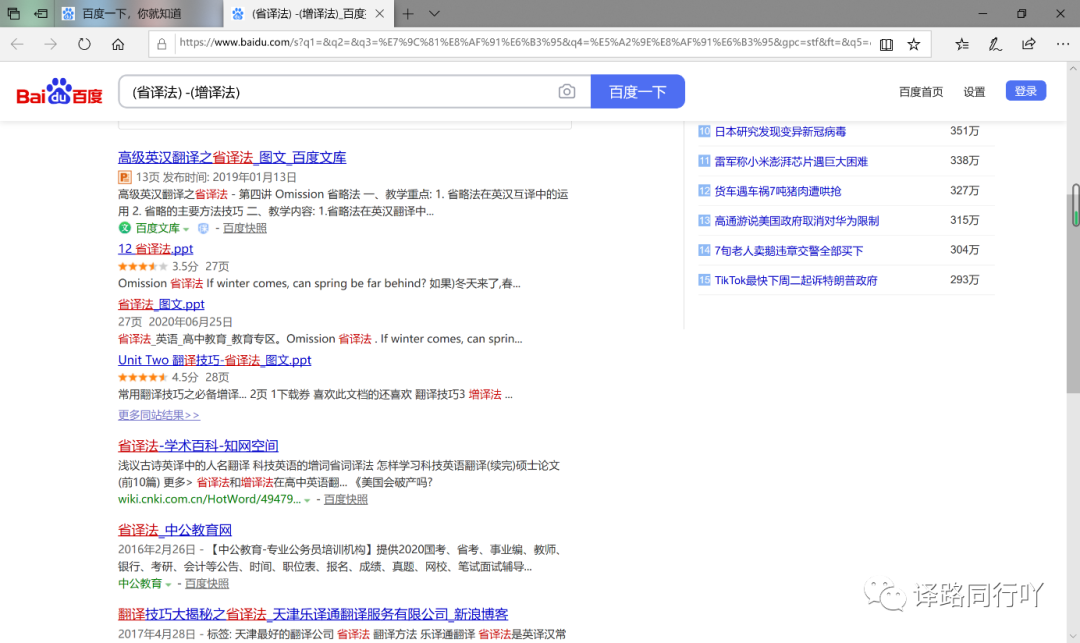Click the 中公教育 source name
Viewport: 1080px width, 643px height.
[140, 583]
